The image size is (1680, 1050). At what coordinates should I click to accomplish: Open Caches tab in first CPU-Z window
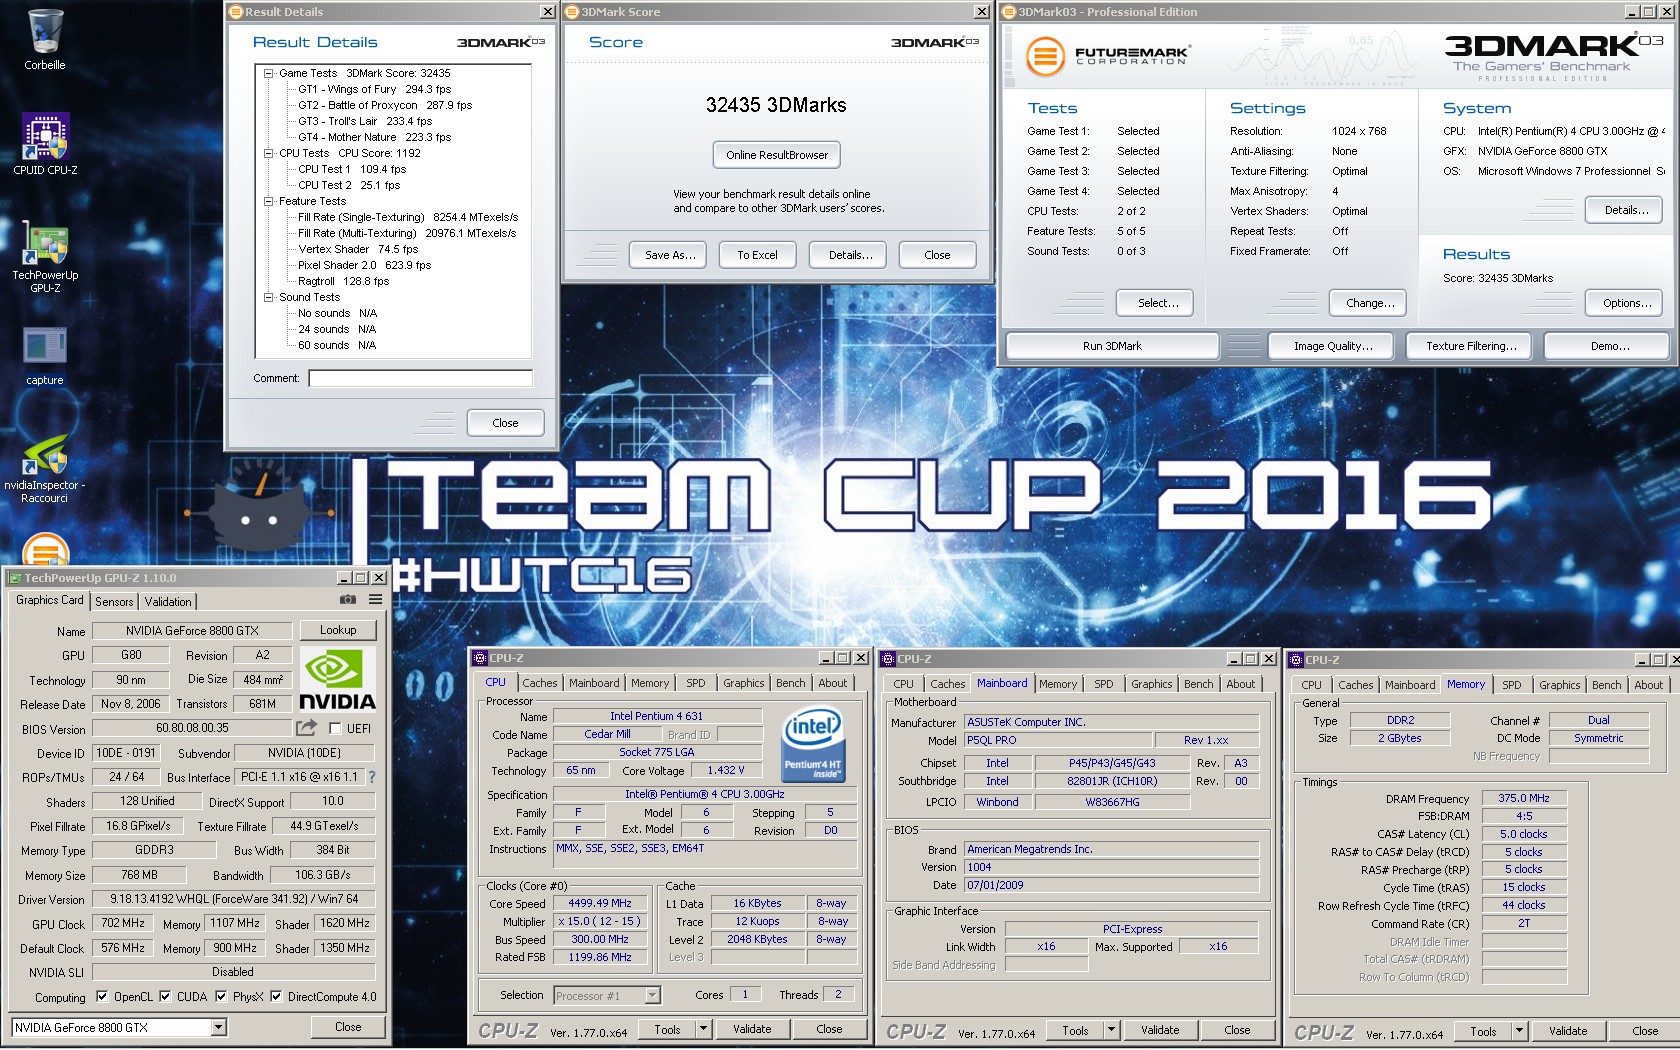[540, 683]
